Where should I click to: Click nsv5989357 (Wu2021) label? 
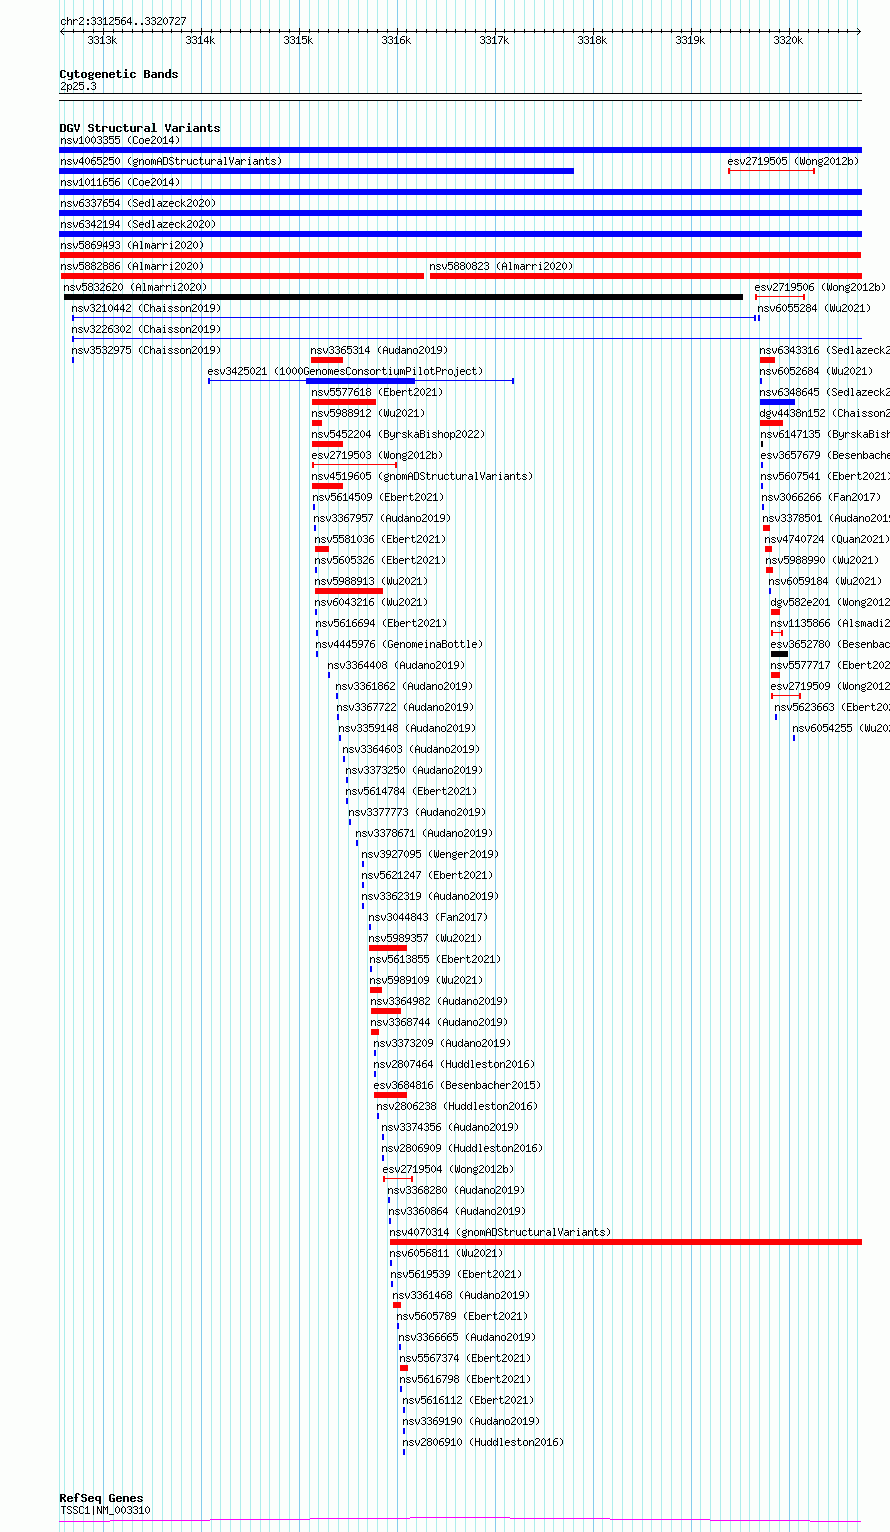tap(425, 938)
